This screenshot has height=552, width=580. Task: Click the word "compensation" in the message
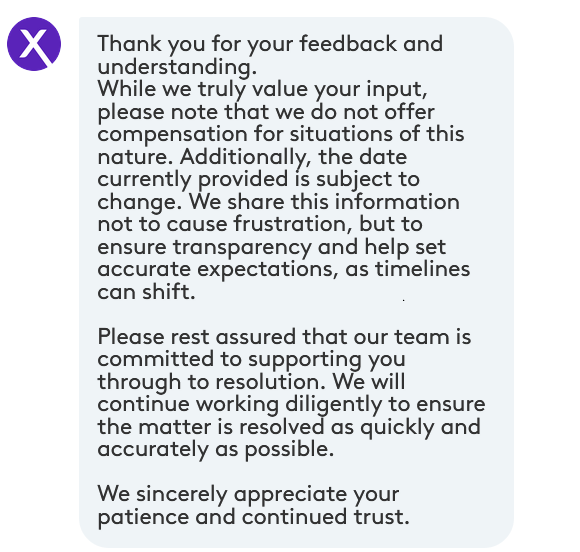pos(172,134)
